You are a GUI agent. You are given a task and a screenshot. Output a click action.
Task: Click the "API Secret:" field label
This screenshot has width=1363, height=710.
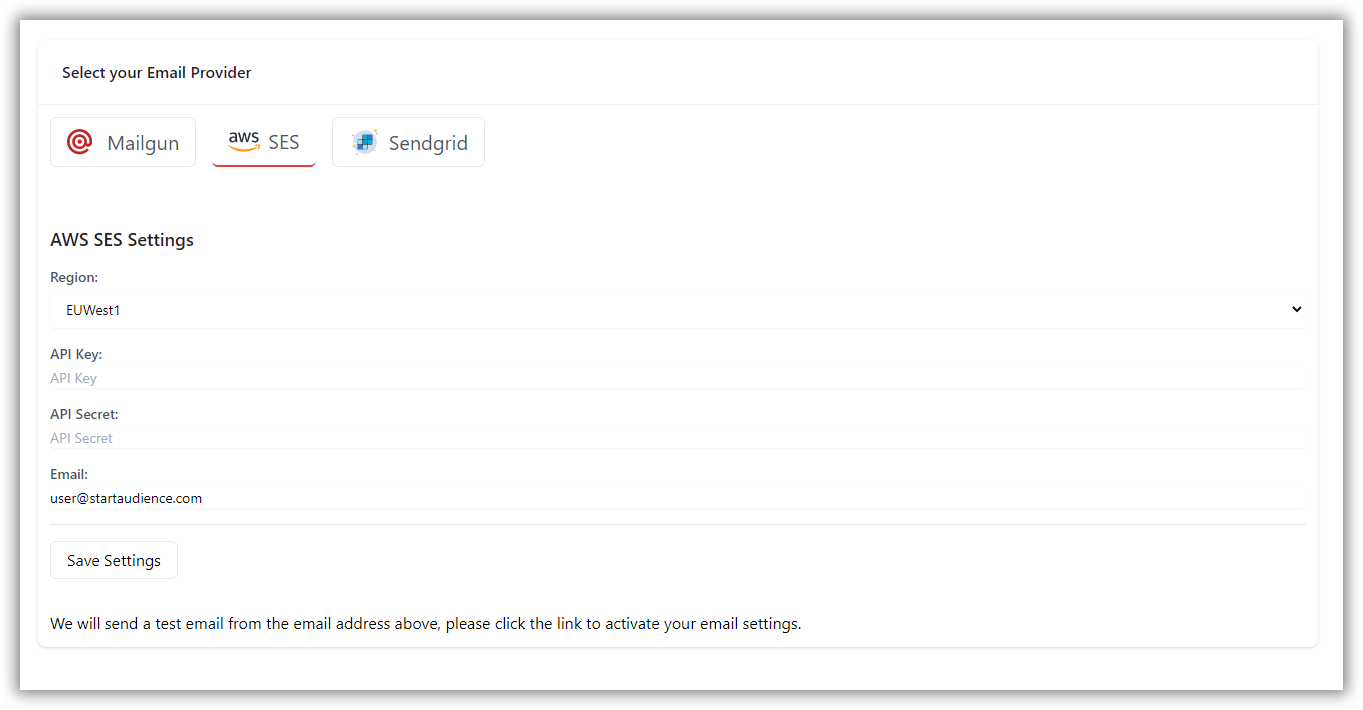pos(84,414)
